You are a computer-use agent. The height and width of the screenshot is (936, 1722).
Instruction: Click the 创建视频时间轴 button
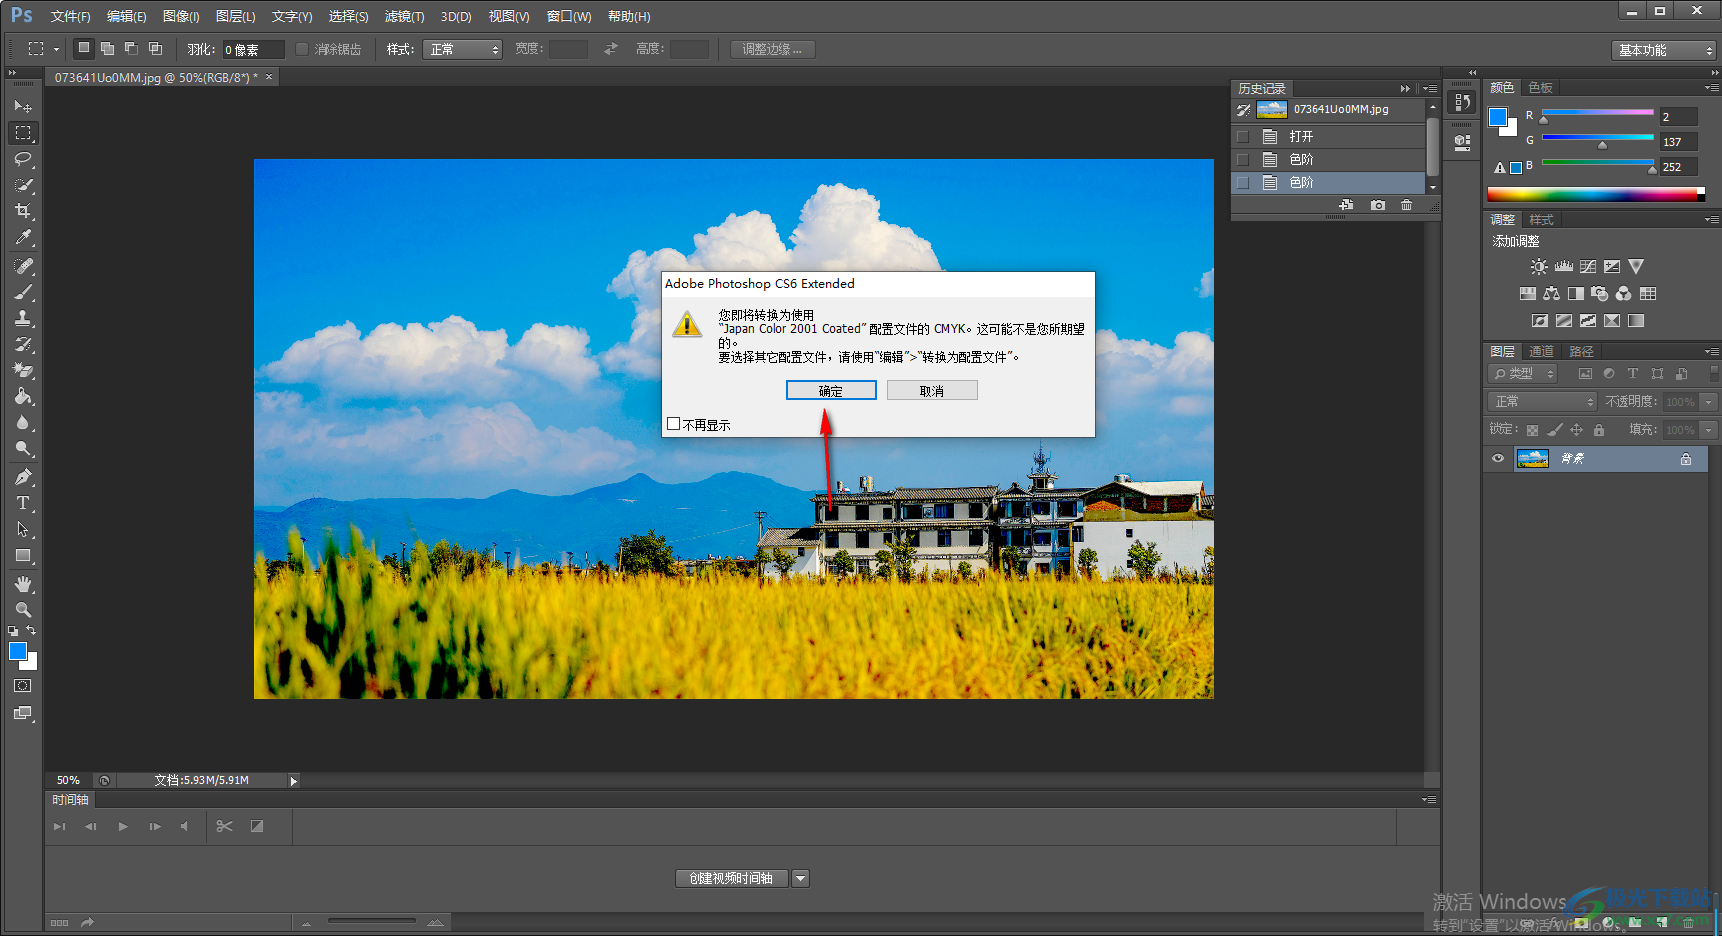click(732, 878)
